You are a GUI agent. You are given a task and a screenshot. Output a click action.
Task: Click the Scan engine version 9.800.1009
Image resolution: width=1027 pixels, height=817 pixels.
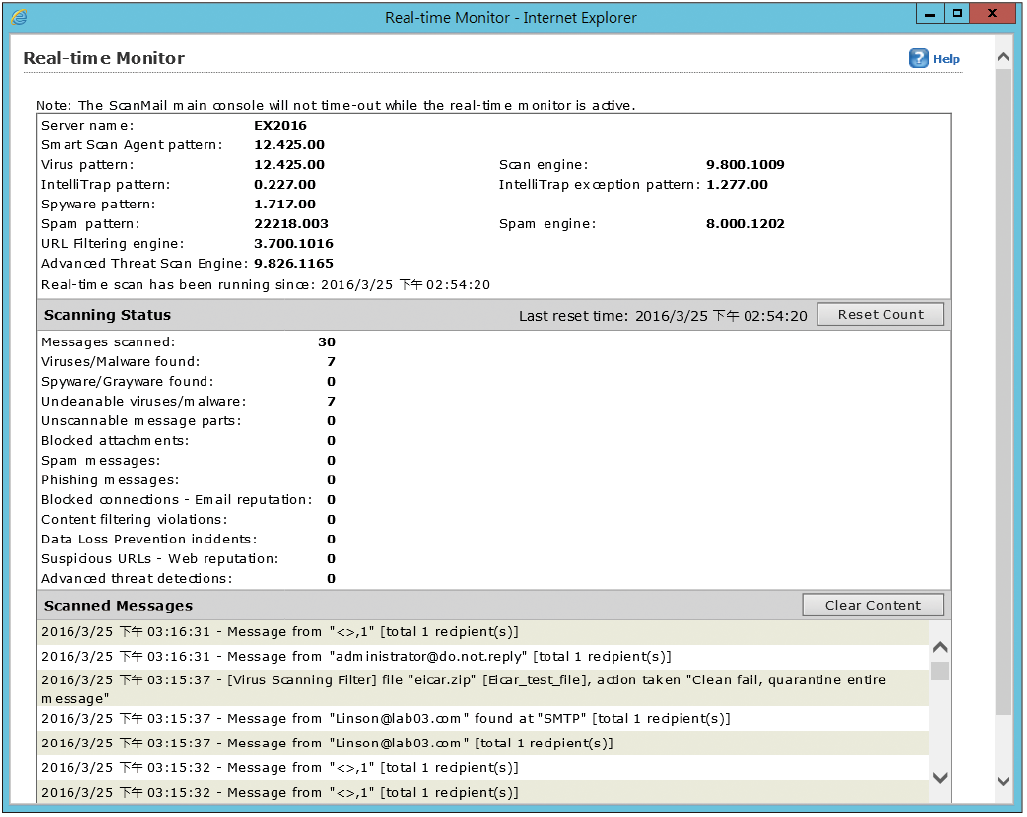745,165
